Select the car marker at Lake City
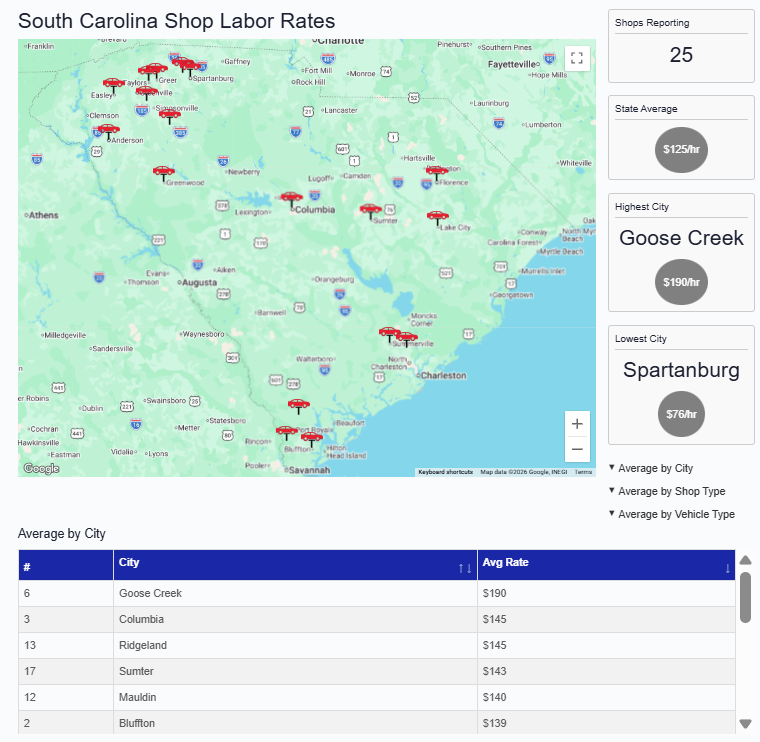Image resolution: width=760 pixels, height=742 pixels. [x=438, y=218]
